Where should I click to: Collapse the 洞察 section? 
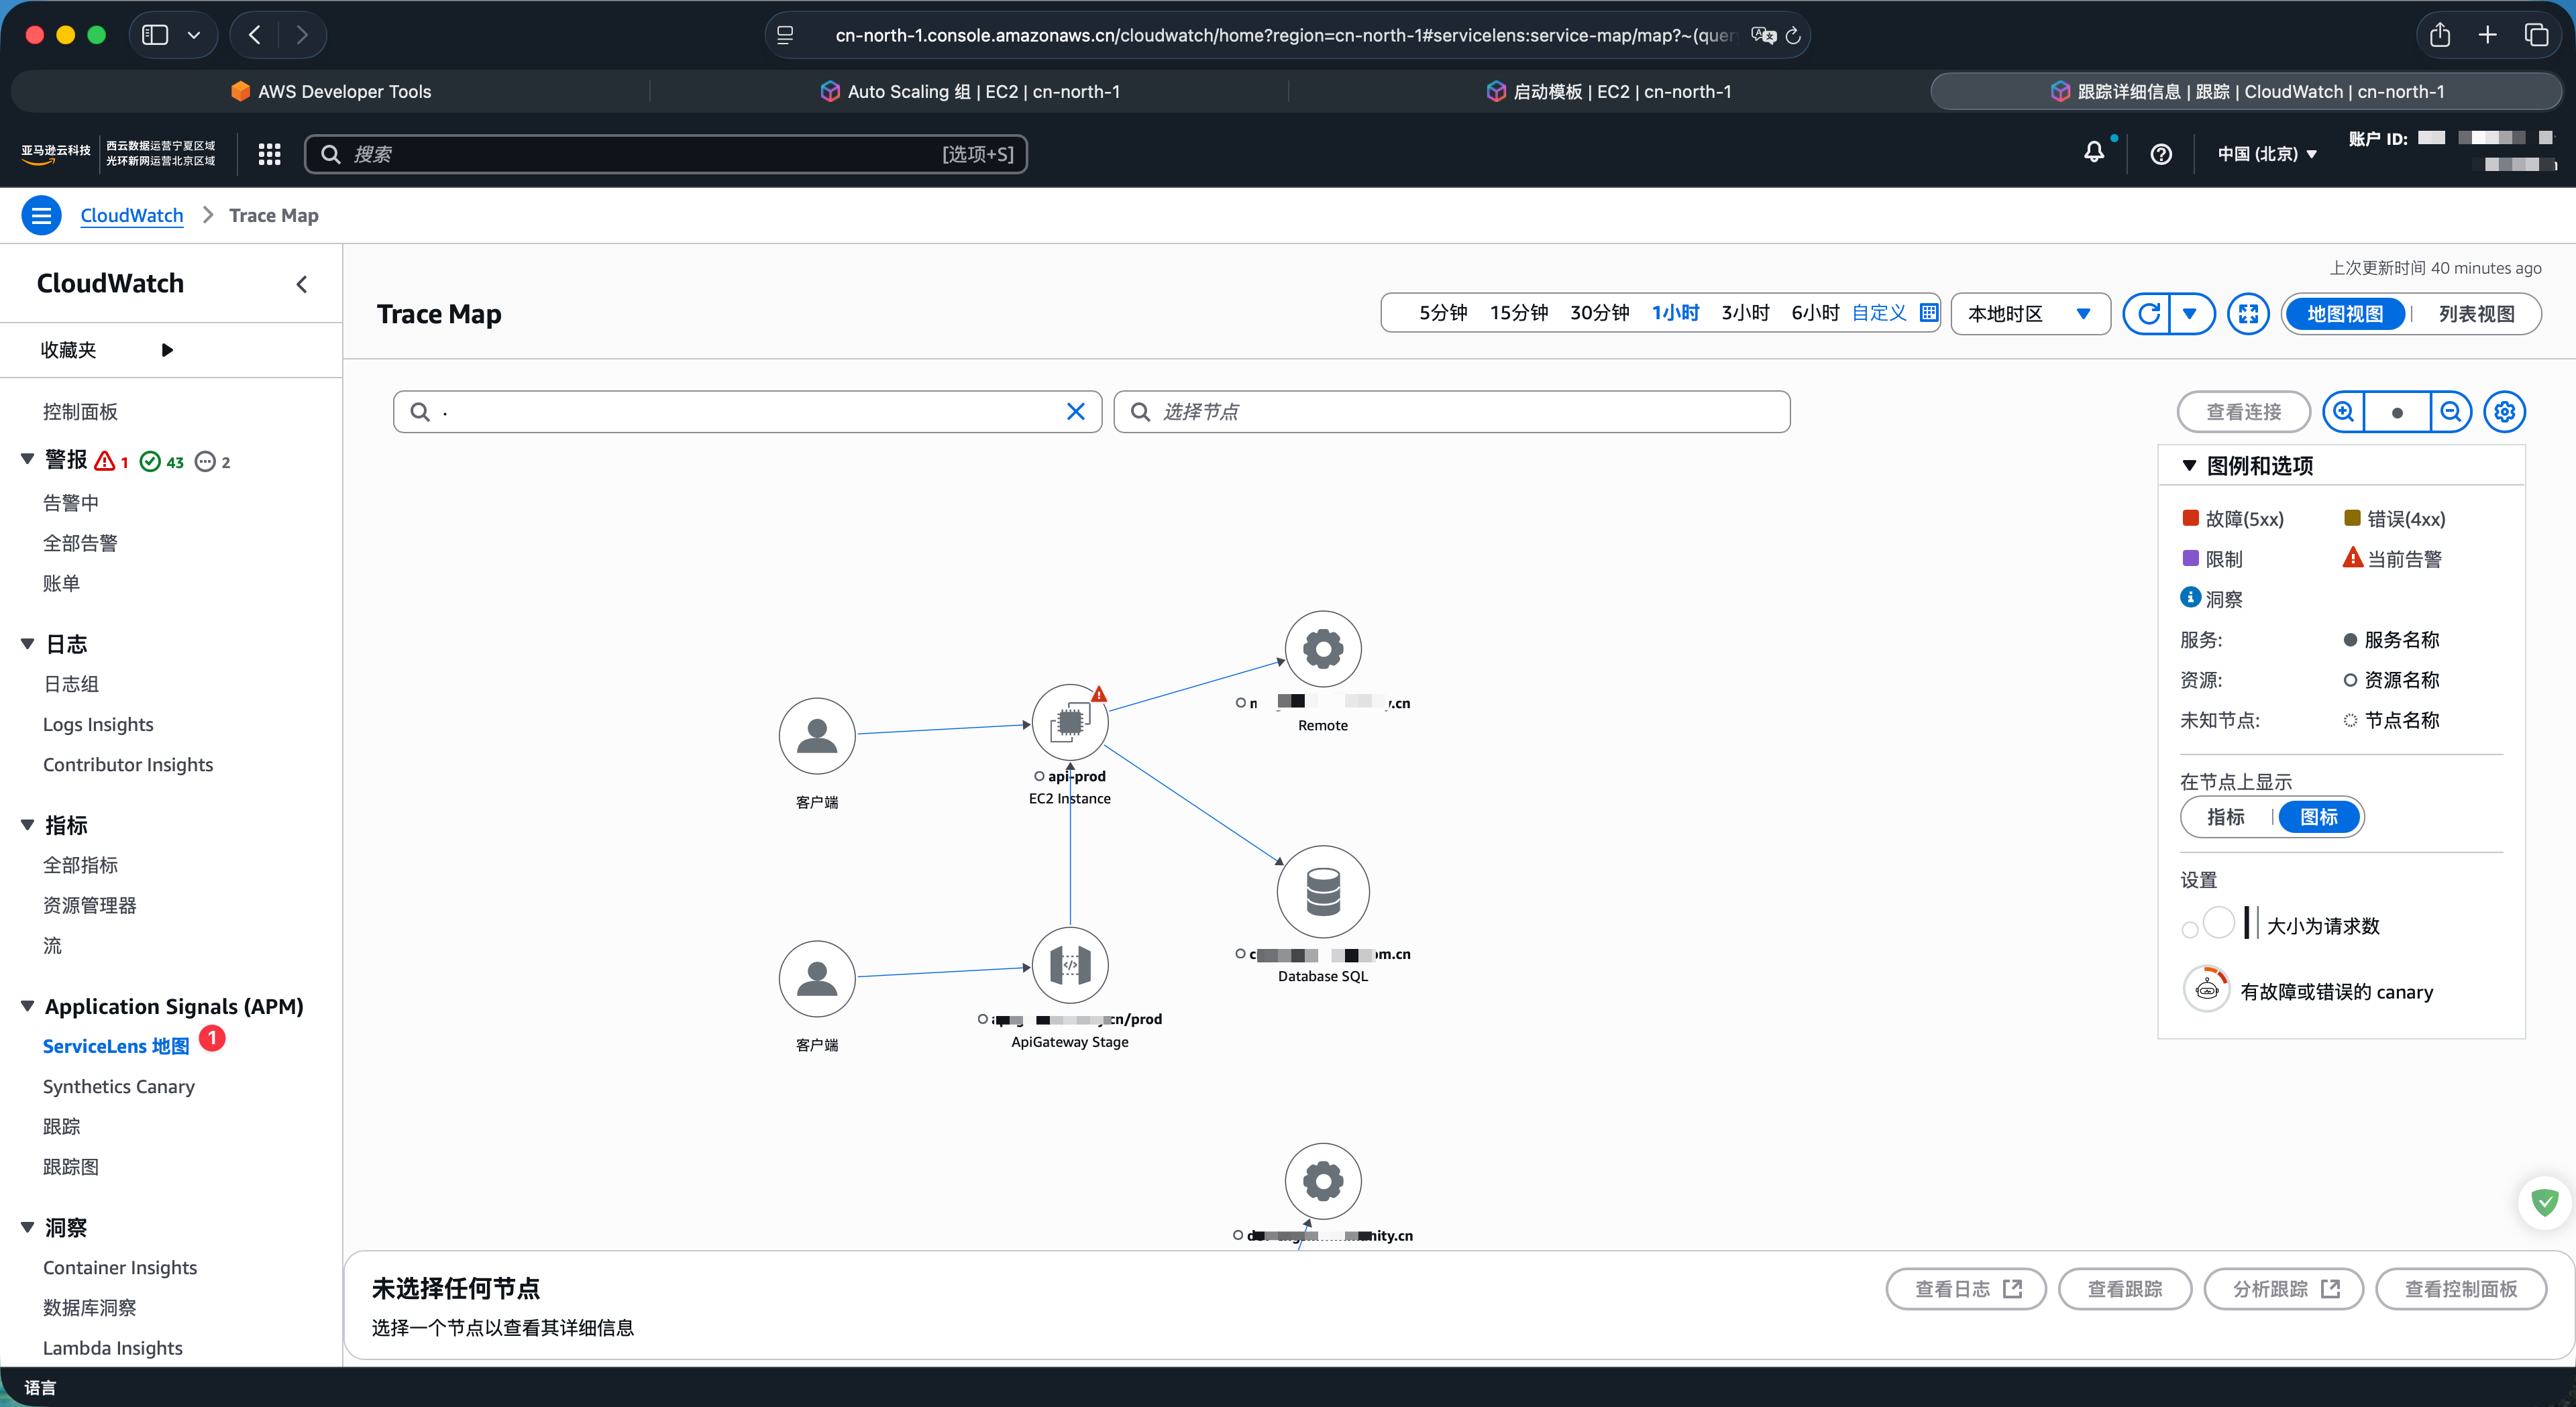click(x=27, y=1227)
